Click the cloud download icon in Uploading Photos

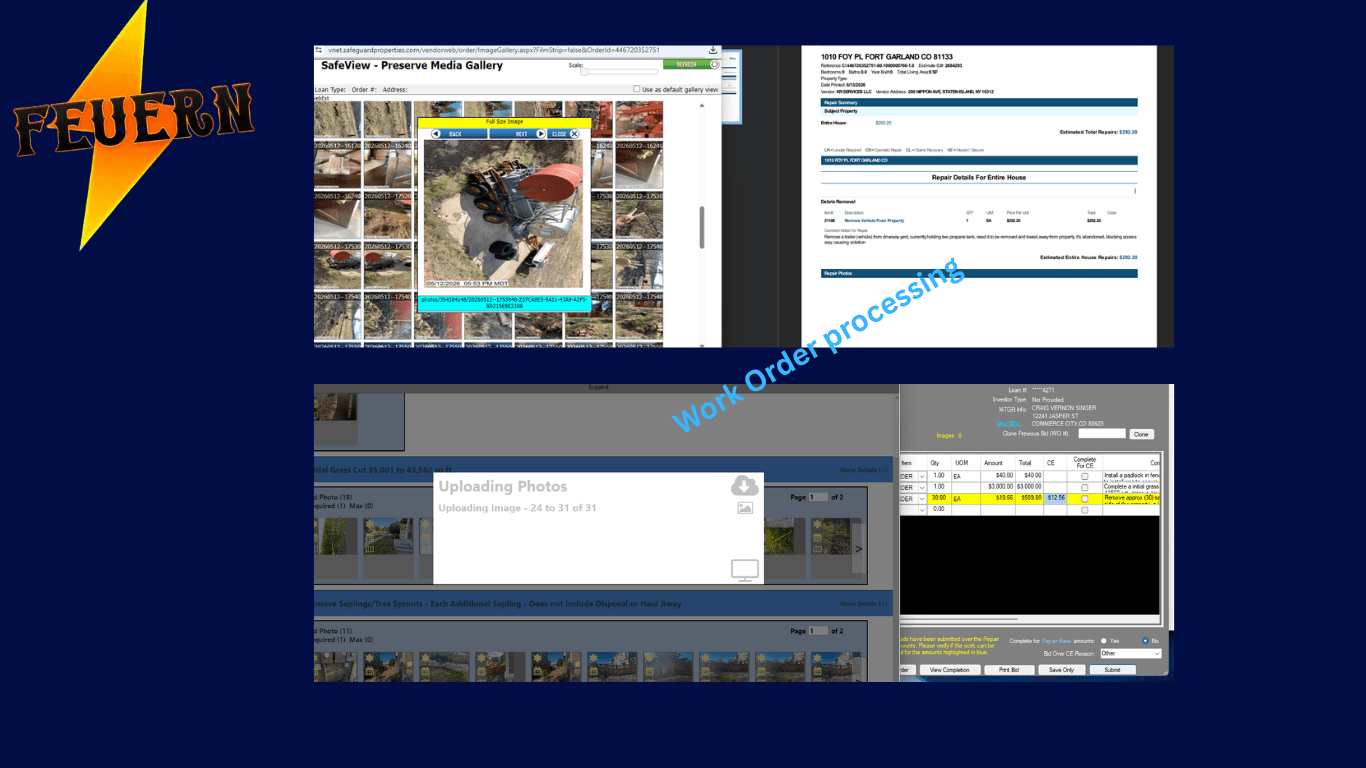click(744, 486)
